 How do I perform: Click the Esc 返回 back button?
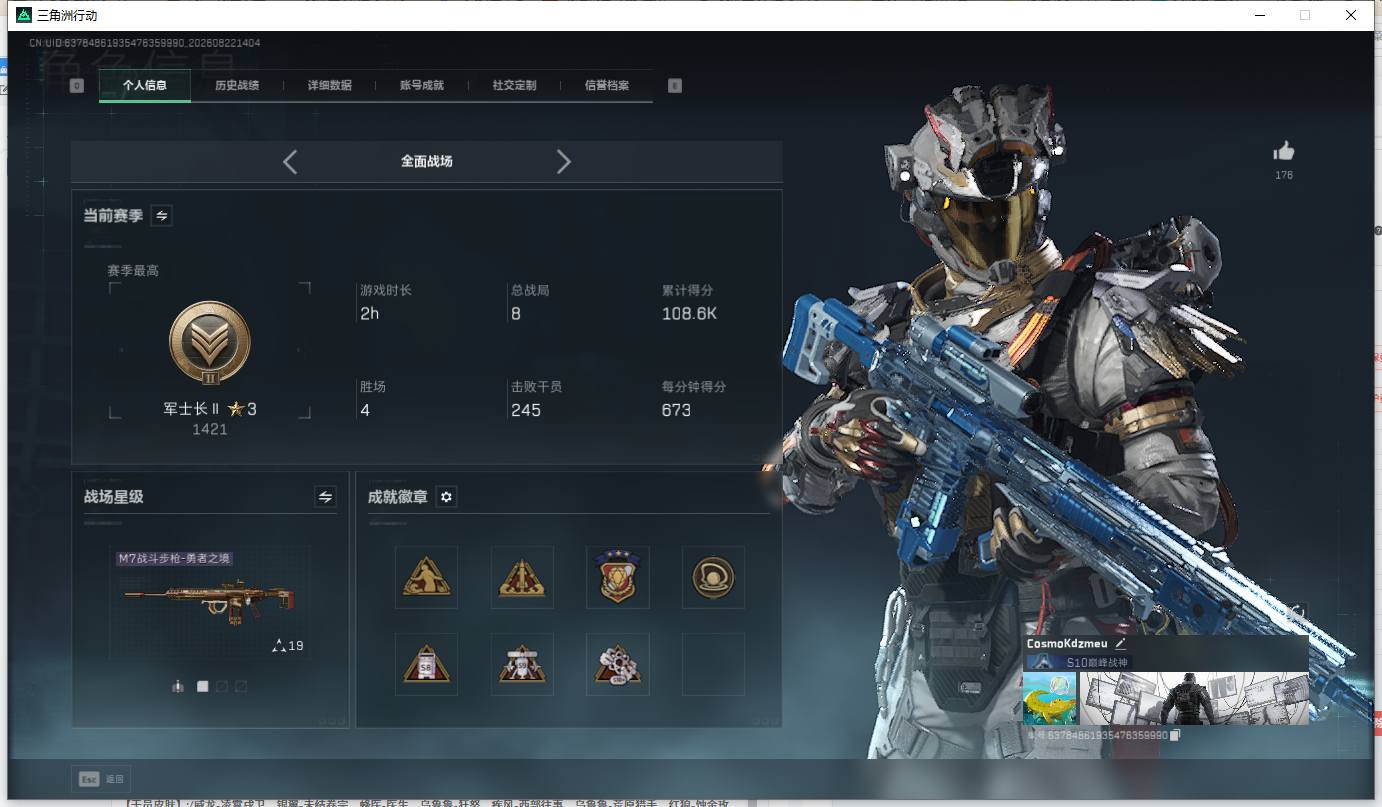pos(101,779)
